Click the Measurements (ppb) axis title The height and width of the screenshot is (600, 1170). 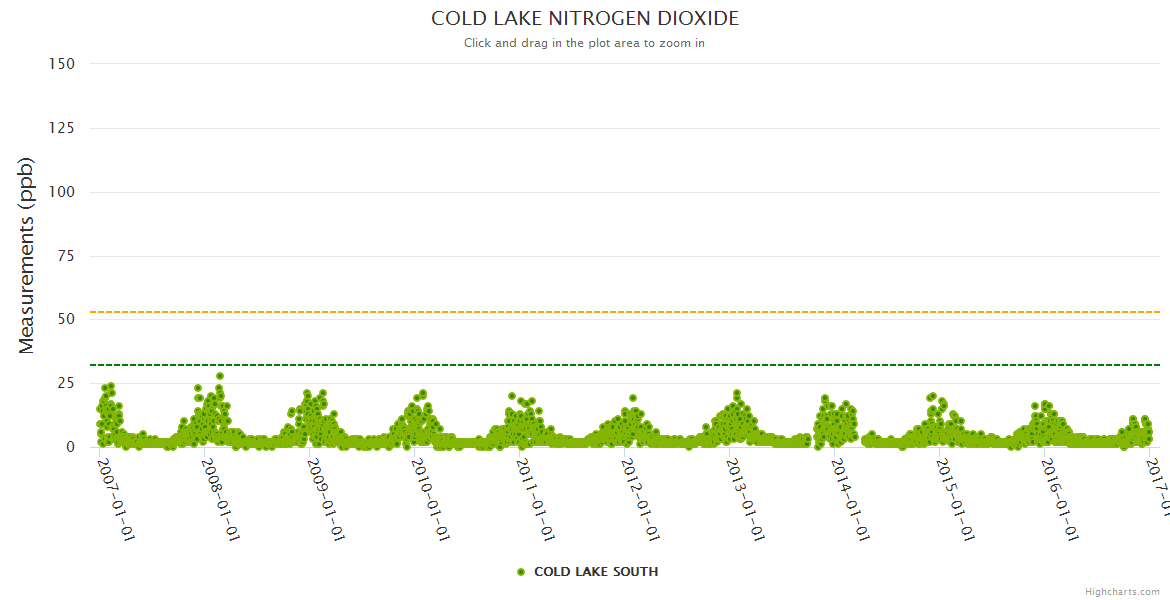coord(27,255)
